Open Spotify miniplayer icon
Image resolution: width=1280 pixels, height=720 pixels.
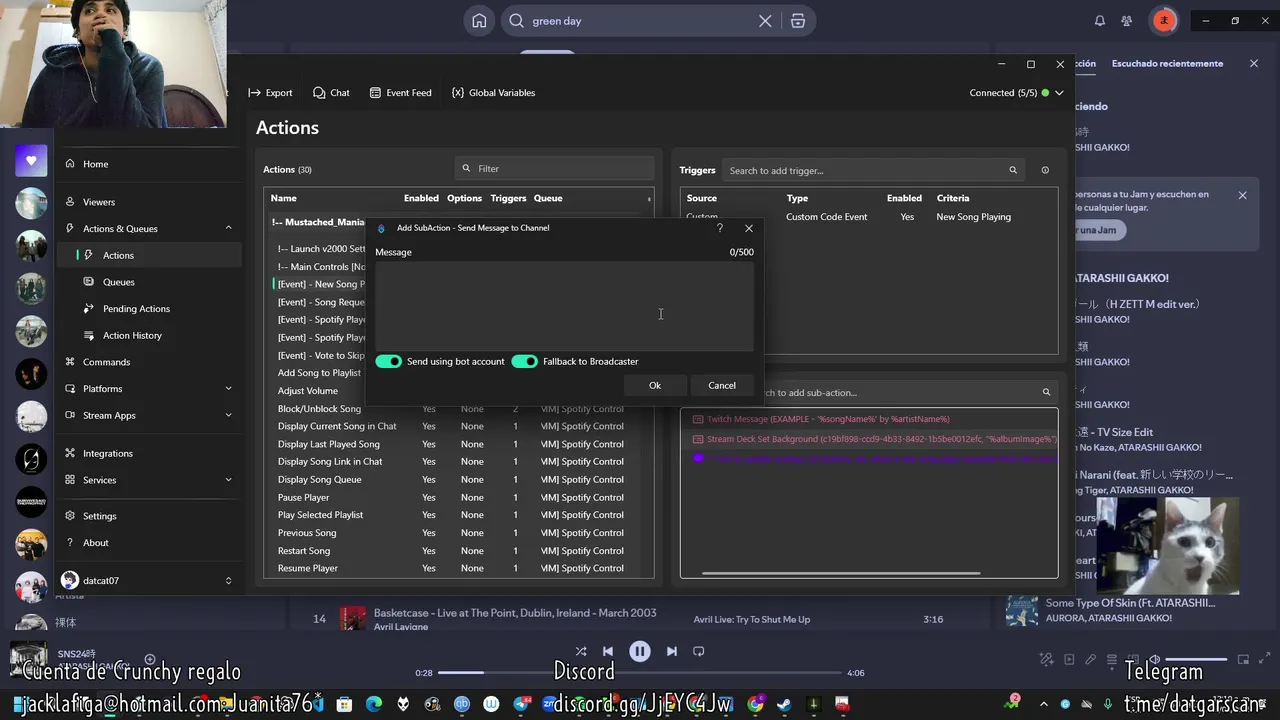click(1243, 660)
